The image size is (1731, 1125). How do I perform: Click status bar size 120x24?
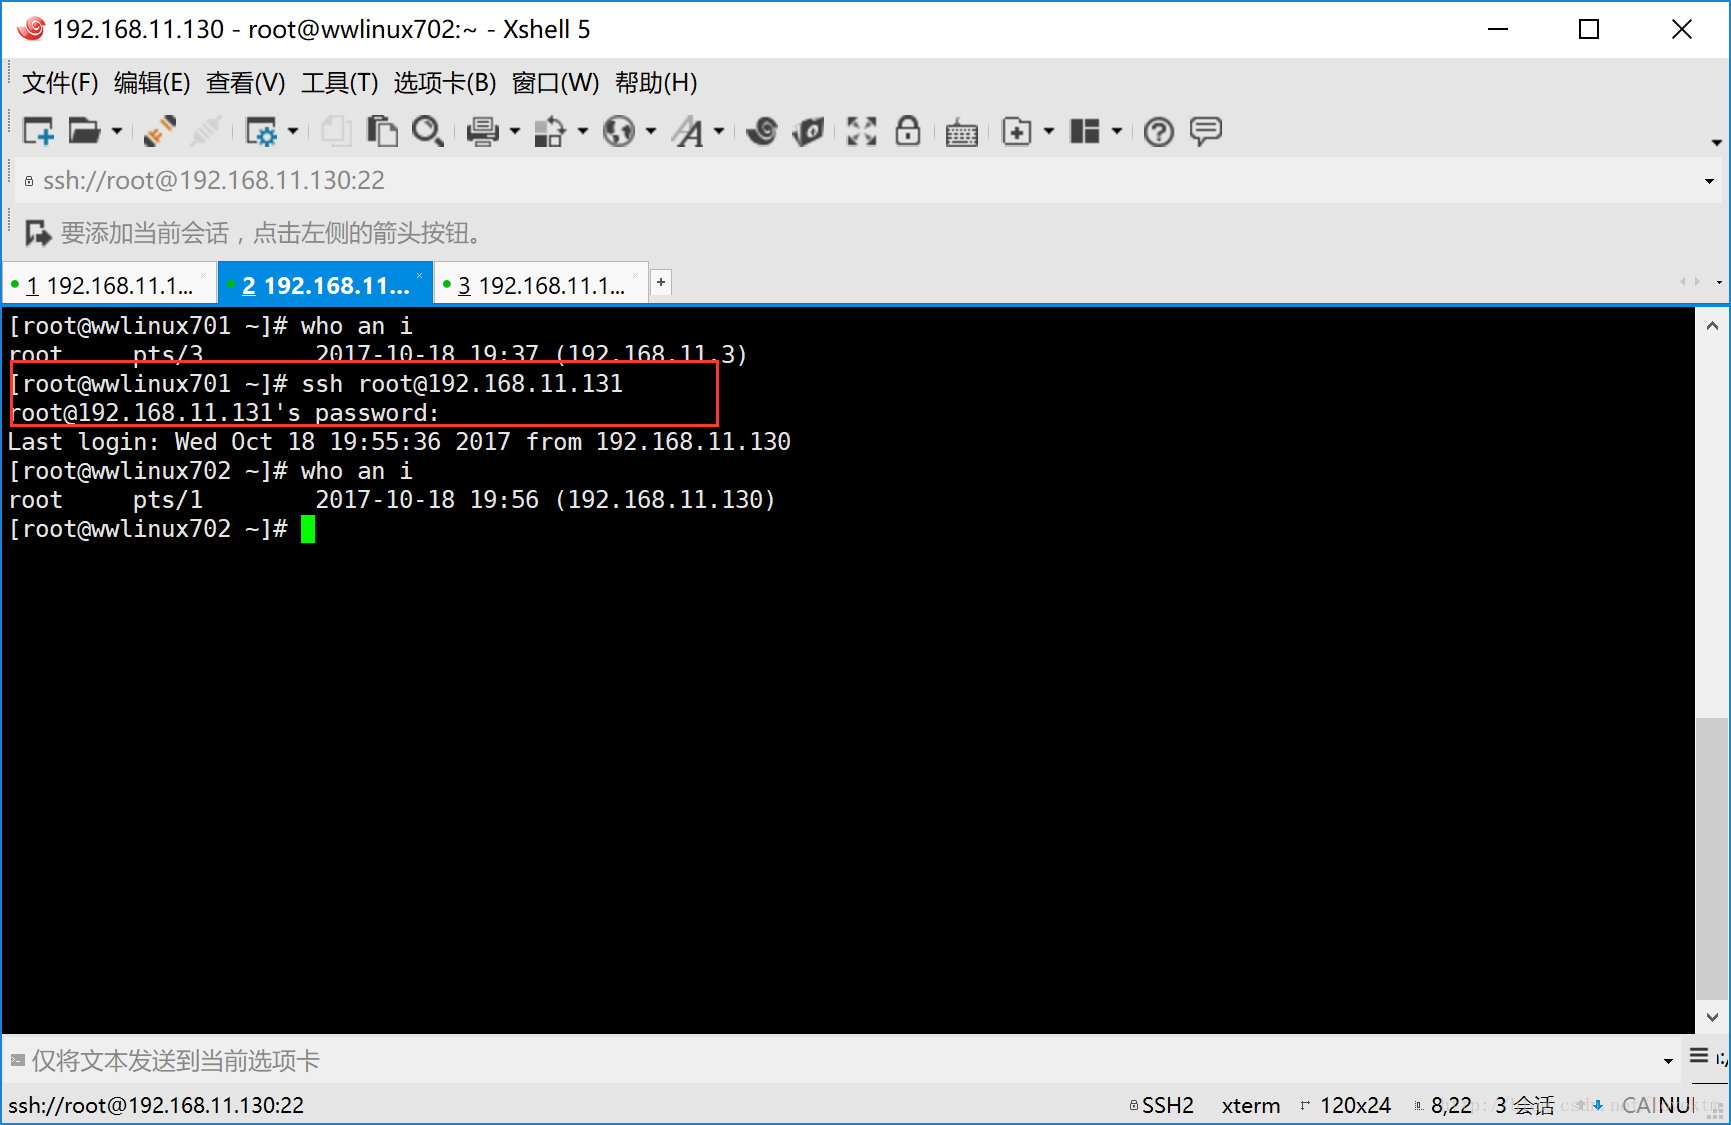(x=1355, y=1105)
